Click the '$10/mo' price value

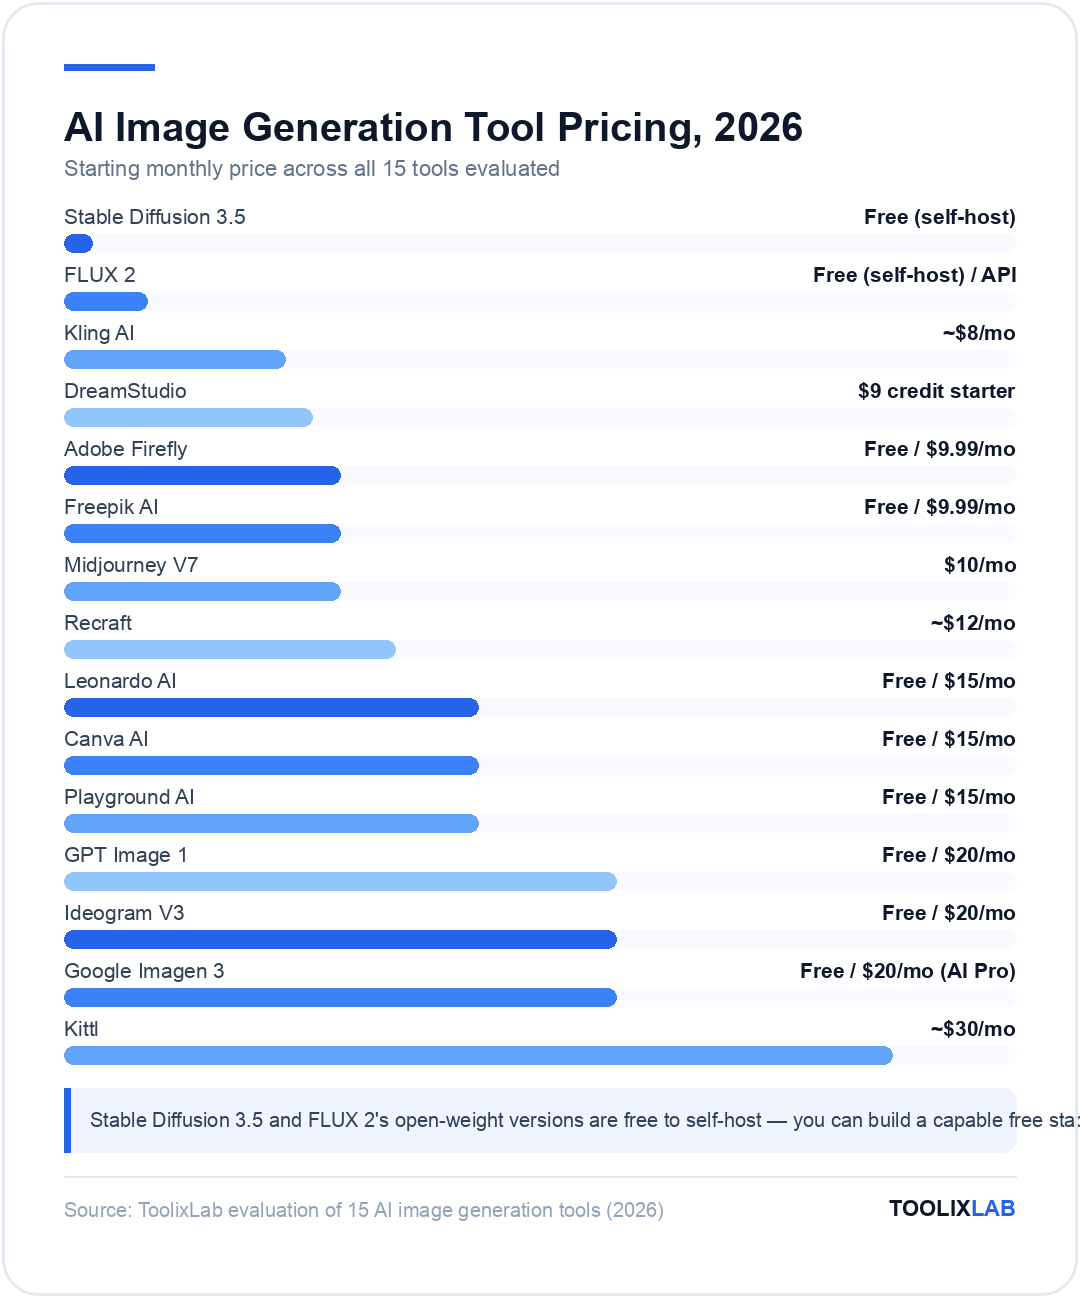pos(980,565)
